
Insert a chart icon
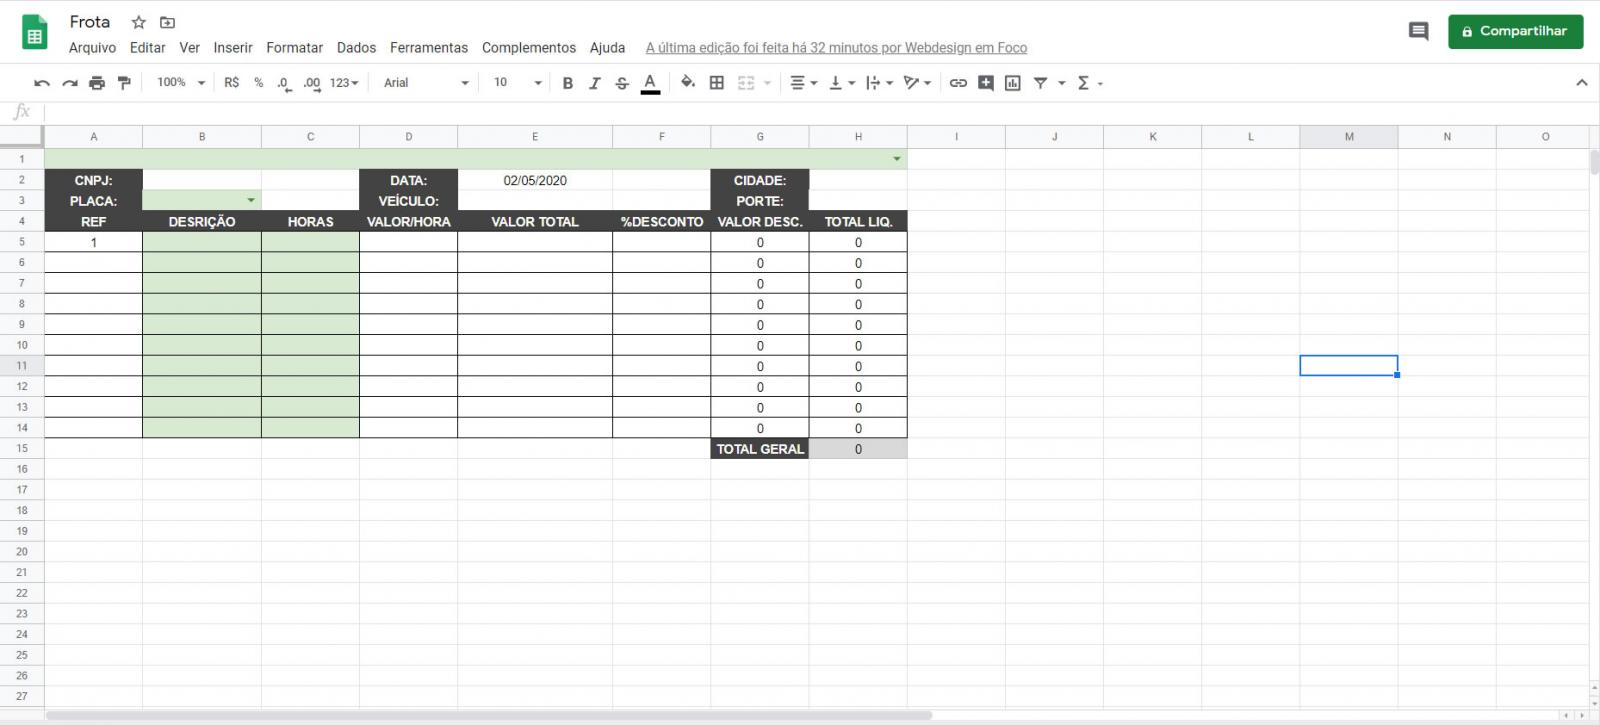pyautogui.click(x=1013, y=83)
